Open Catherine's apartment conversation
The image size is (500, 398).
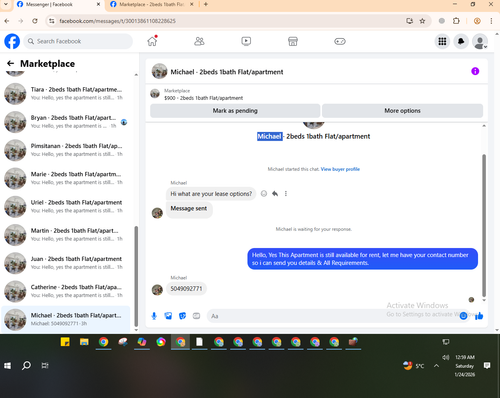(66, 291)
